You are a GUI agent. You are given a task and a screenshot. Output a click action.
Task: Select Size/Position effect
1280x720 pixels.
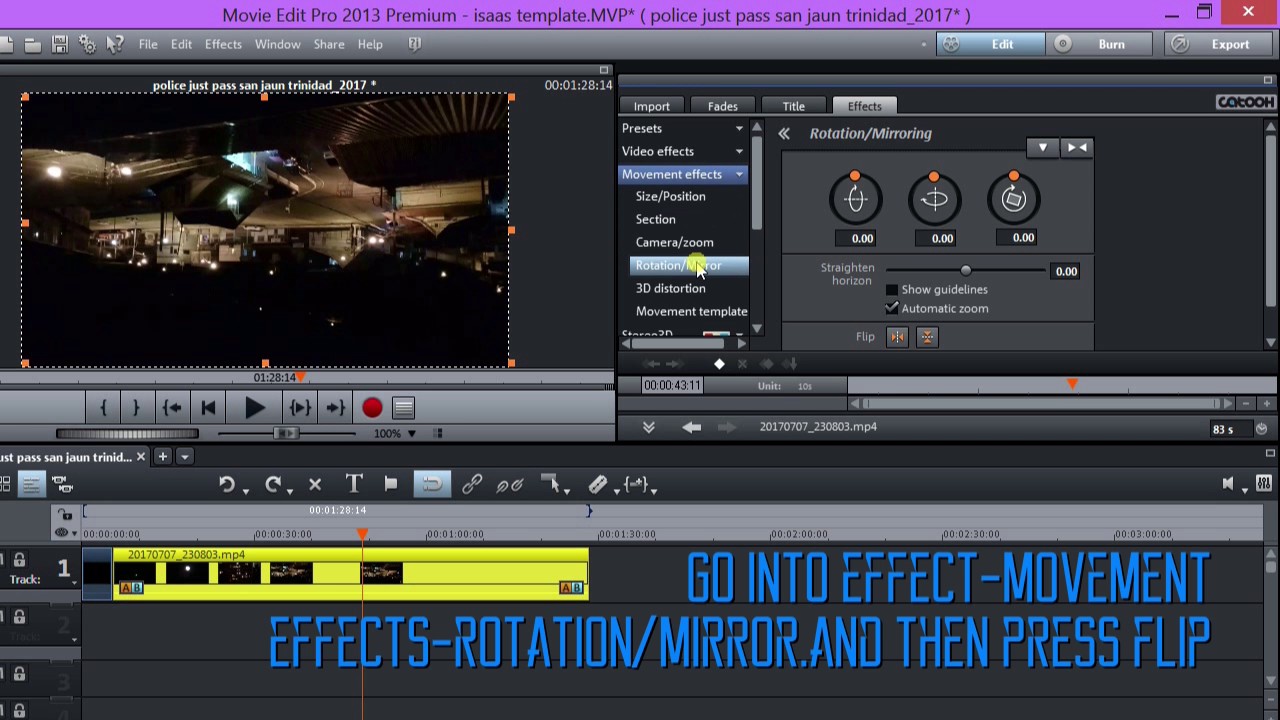670,196
